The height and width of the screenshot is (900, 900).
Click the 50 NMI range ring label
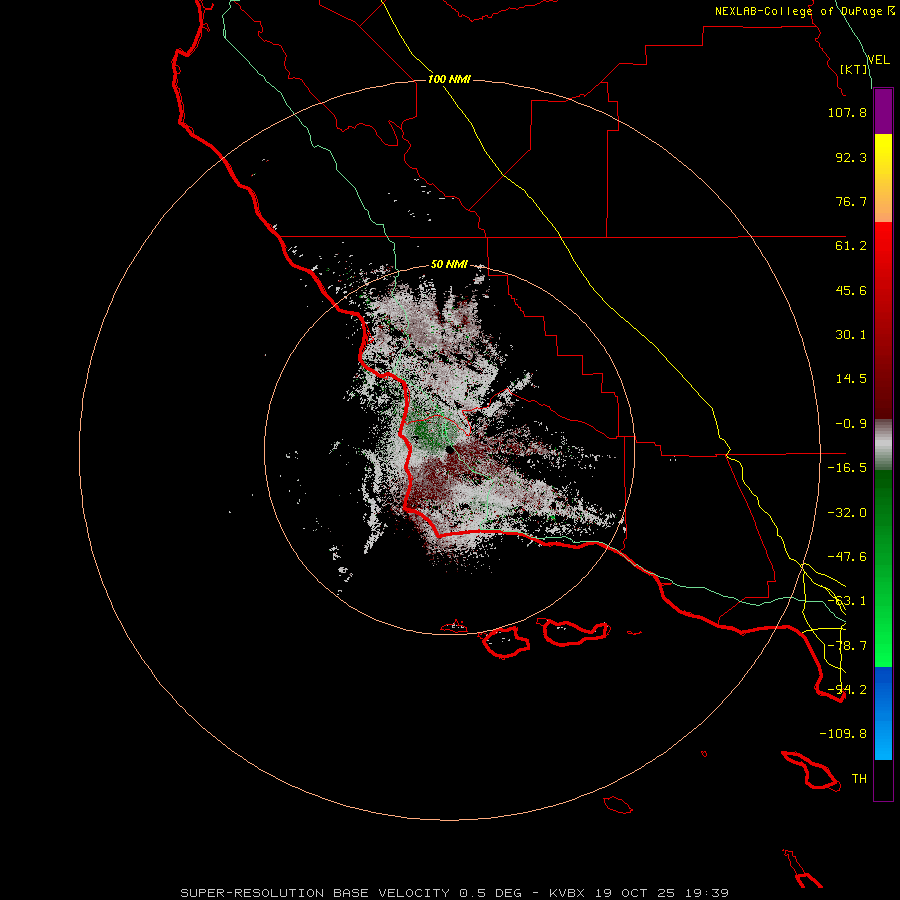tap(449, 265)
